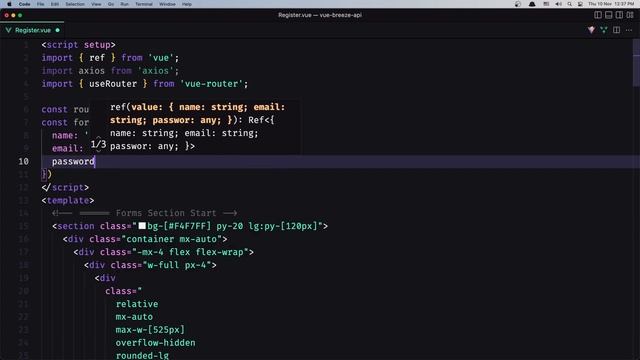Click line number 10 in the gutter
Image resolution: width=640 pixels, height=360 pixels.
(x=23, y=162)
